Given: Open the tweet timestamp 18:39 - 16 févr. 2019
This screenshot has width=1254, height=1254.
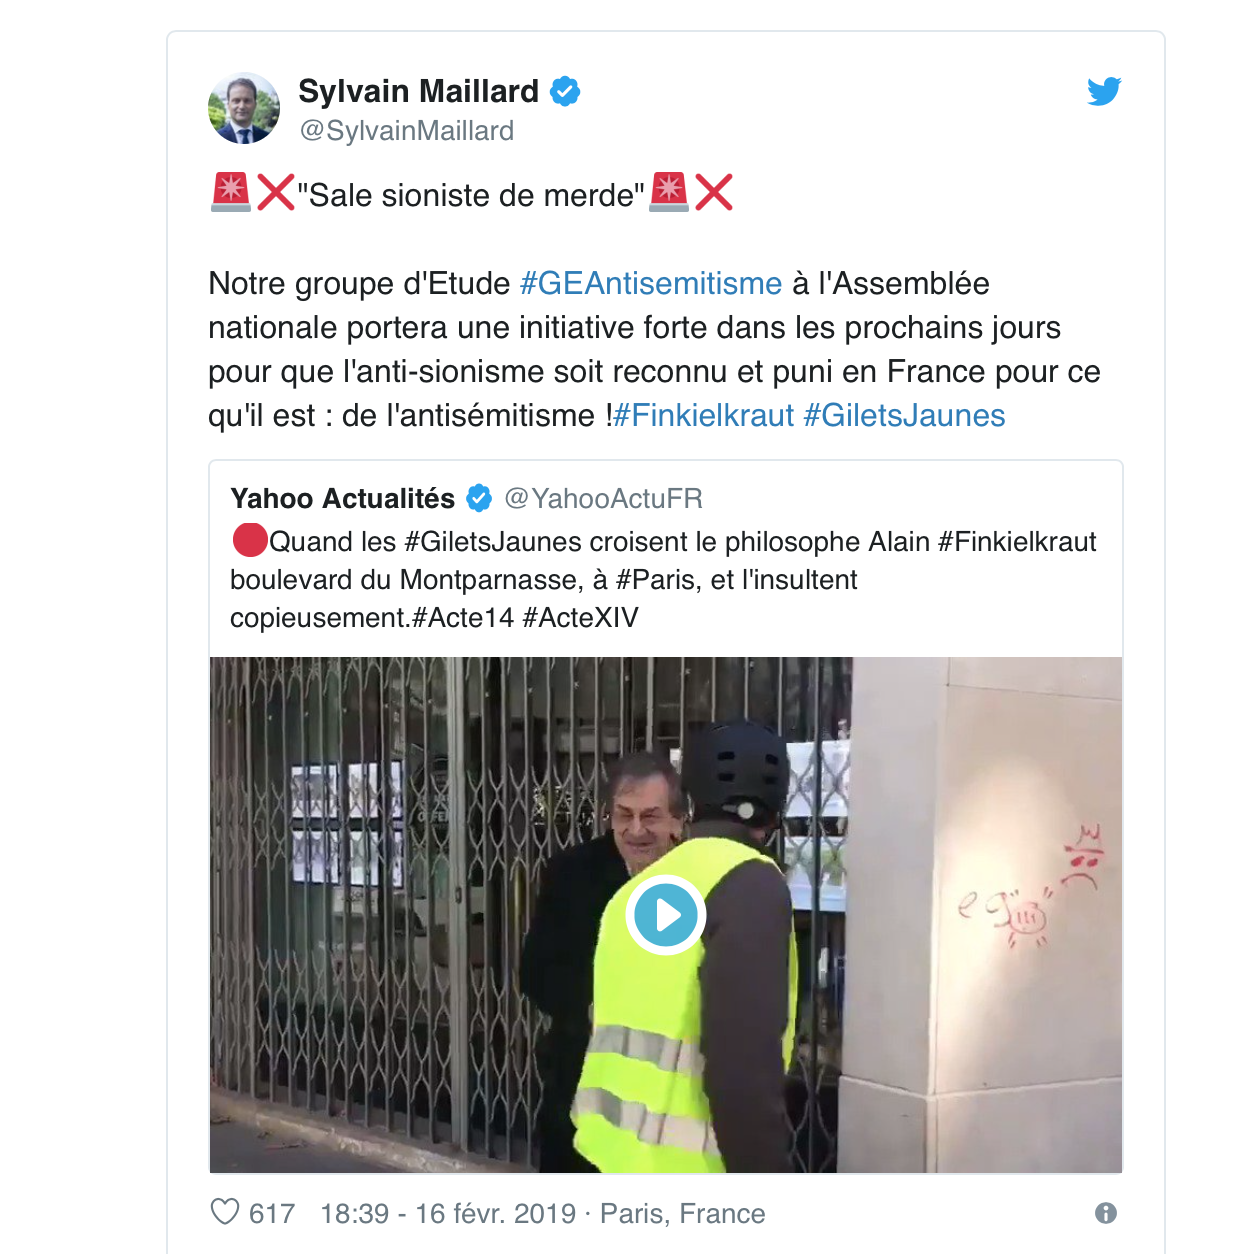Looking at the screenshot, I should (448, 1213).
